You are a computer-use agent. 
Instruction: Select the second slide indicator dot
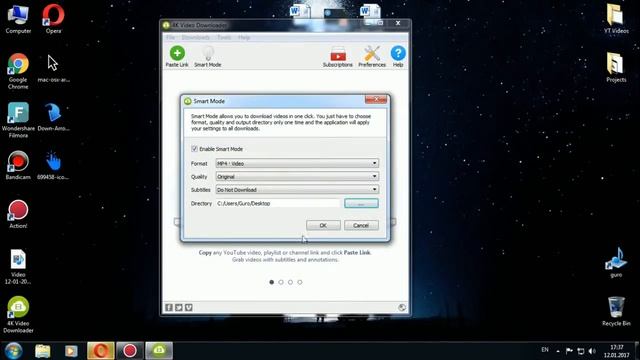coord(281,282)
